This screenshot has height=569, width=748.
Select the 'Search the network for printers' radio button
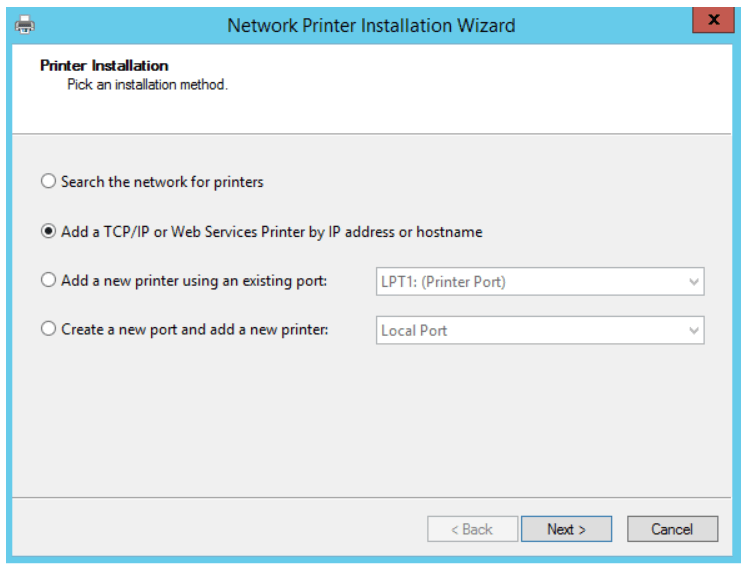pyautogui.click(x=49, y=182)
